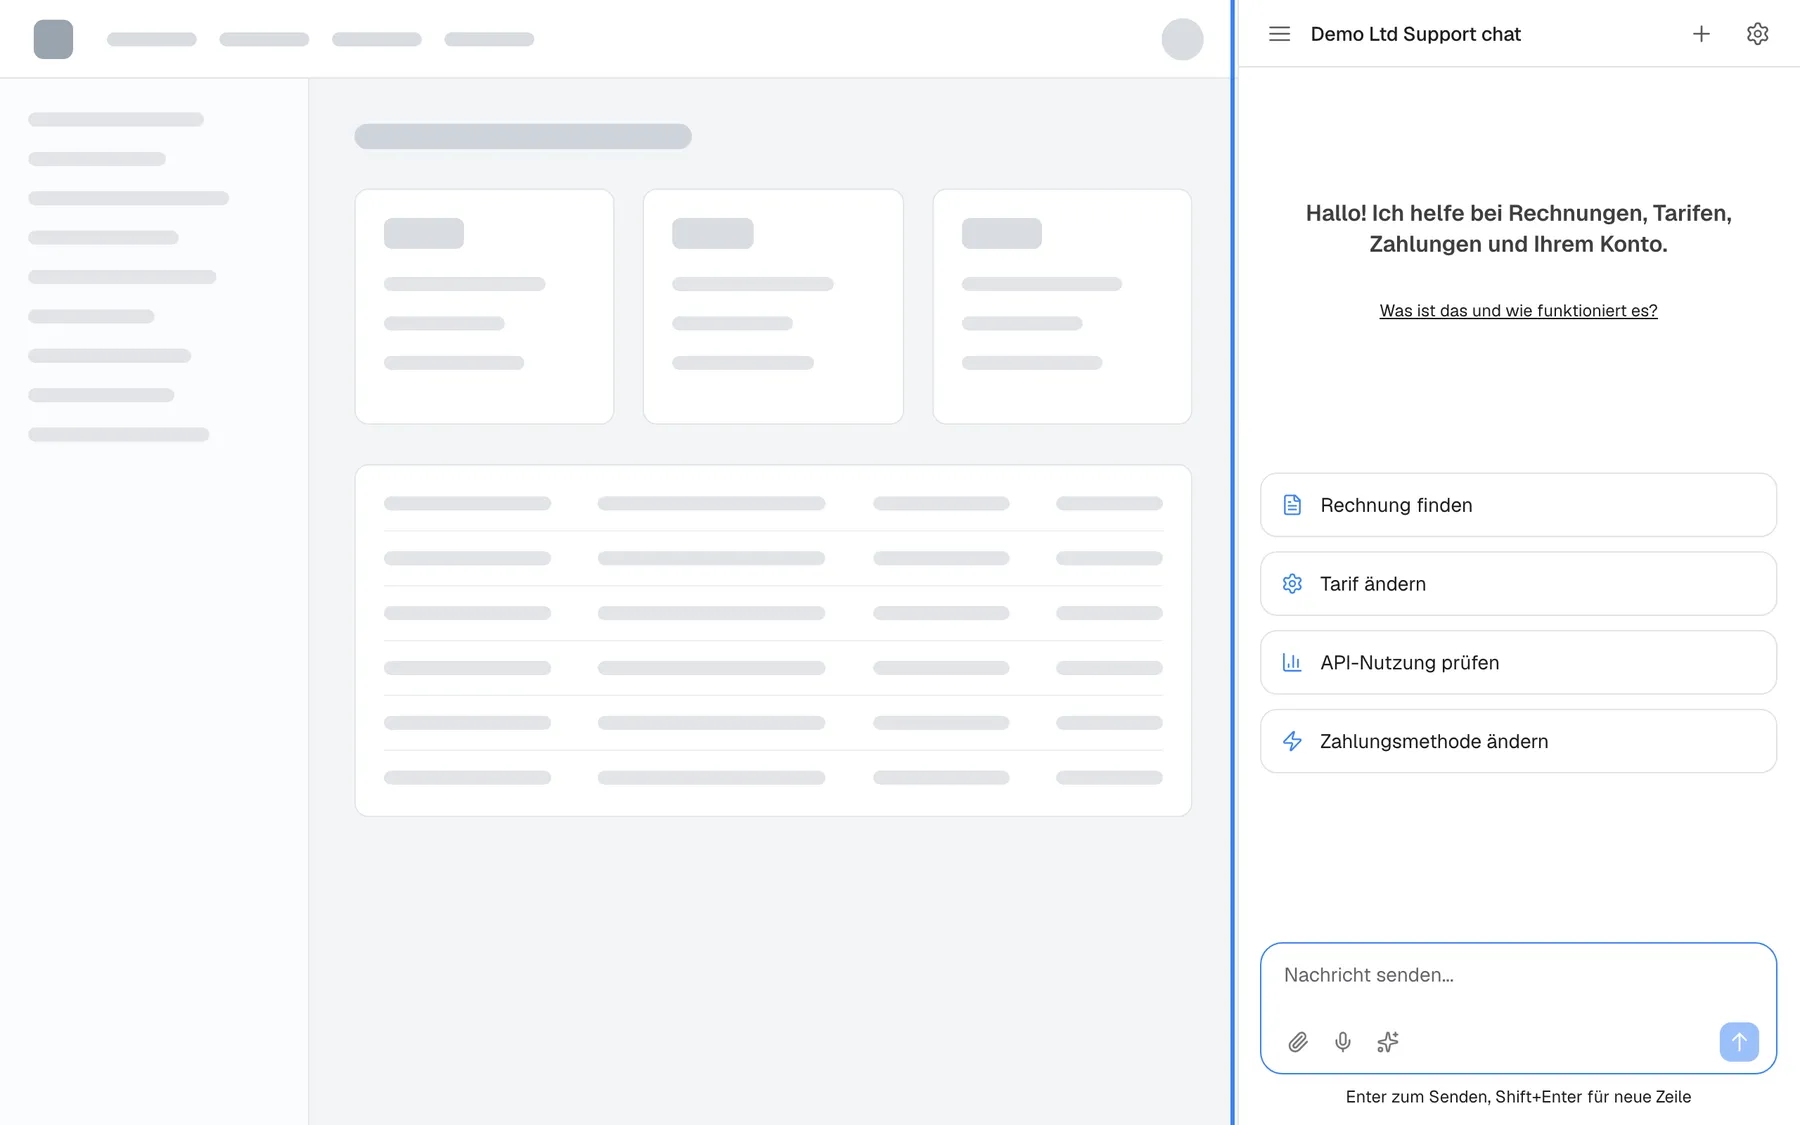The width and height of the screenshot is (1800, 1125).
Task: Attach a file with the paperclip icon
Action: tap(1298, 1042)
